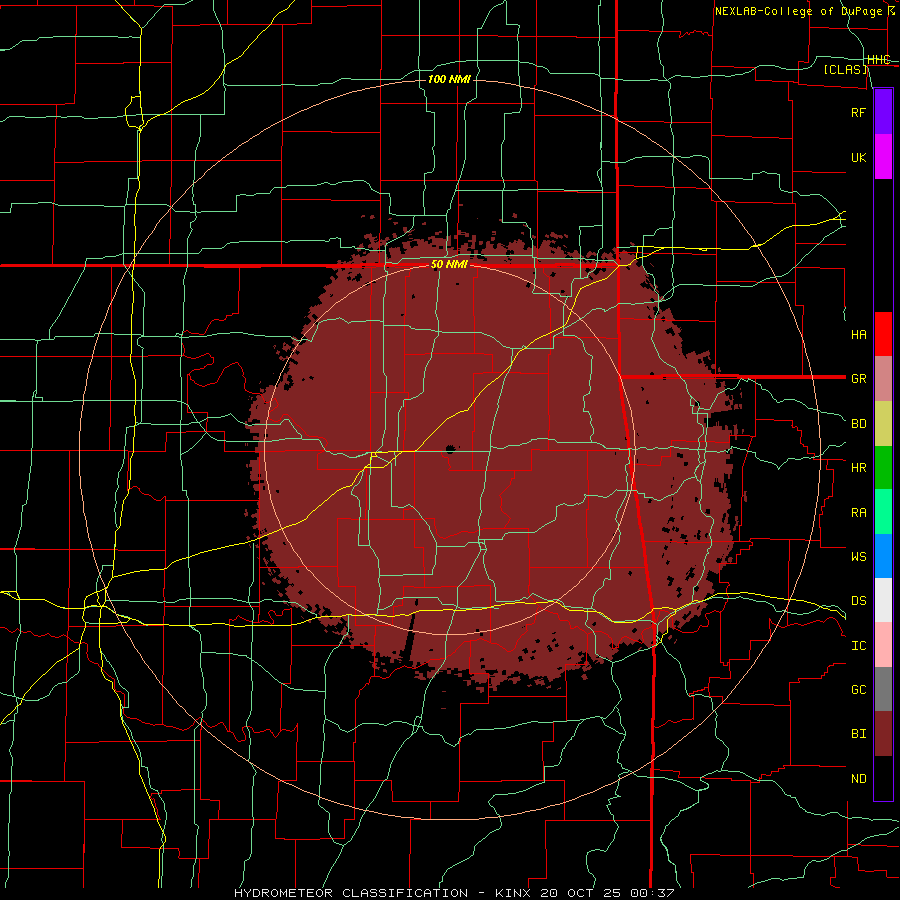Click the 50 NMI range ring label
Image resolution: width=900 pixels, height=900 pixels.
[449, 265]
